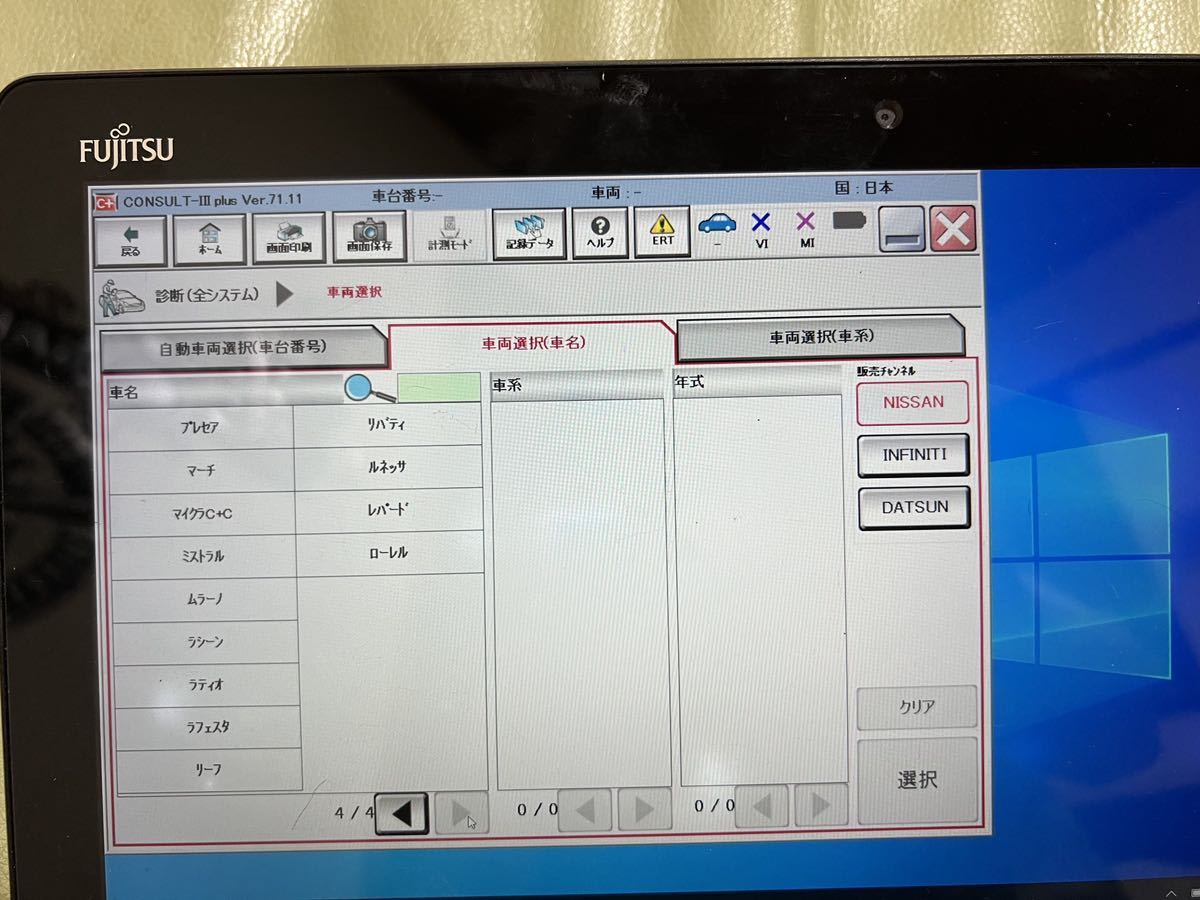
Task: Switch to 車両選択(車系) tab
Action: (x=821, y=337)
